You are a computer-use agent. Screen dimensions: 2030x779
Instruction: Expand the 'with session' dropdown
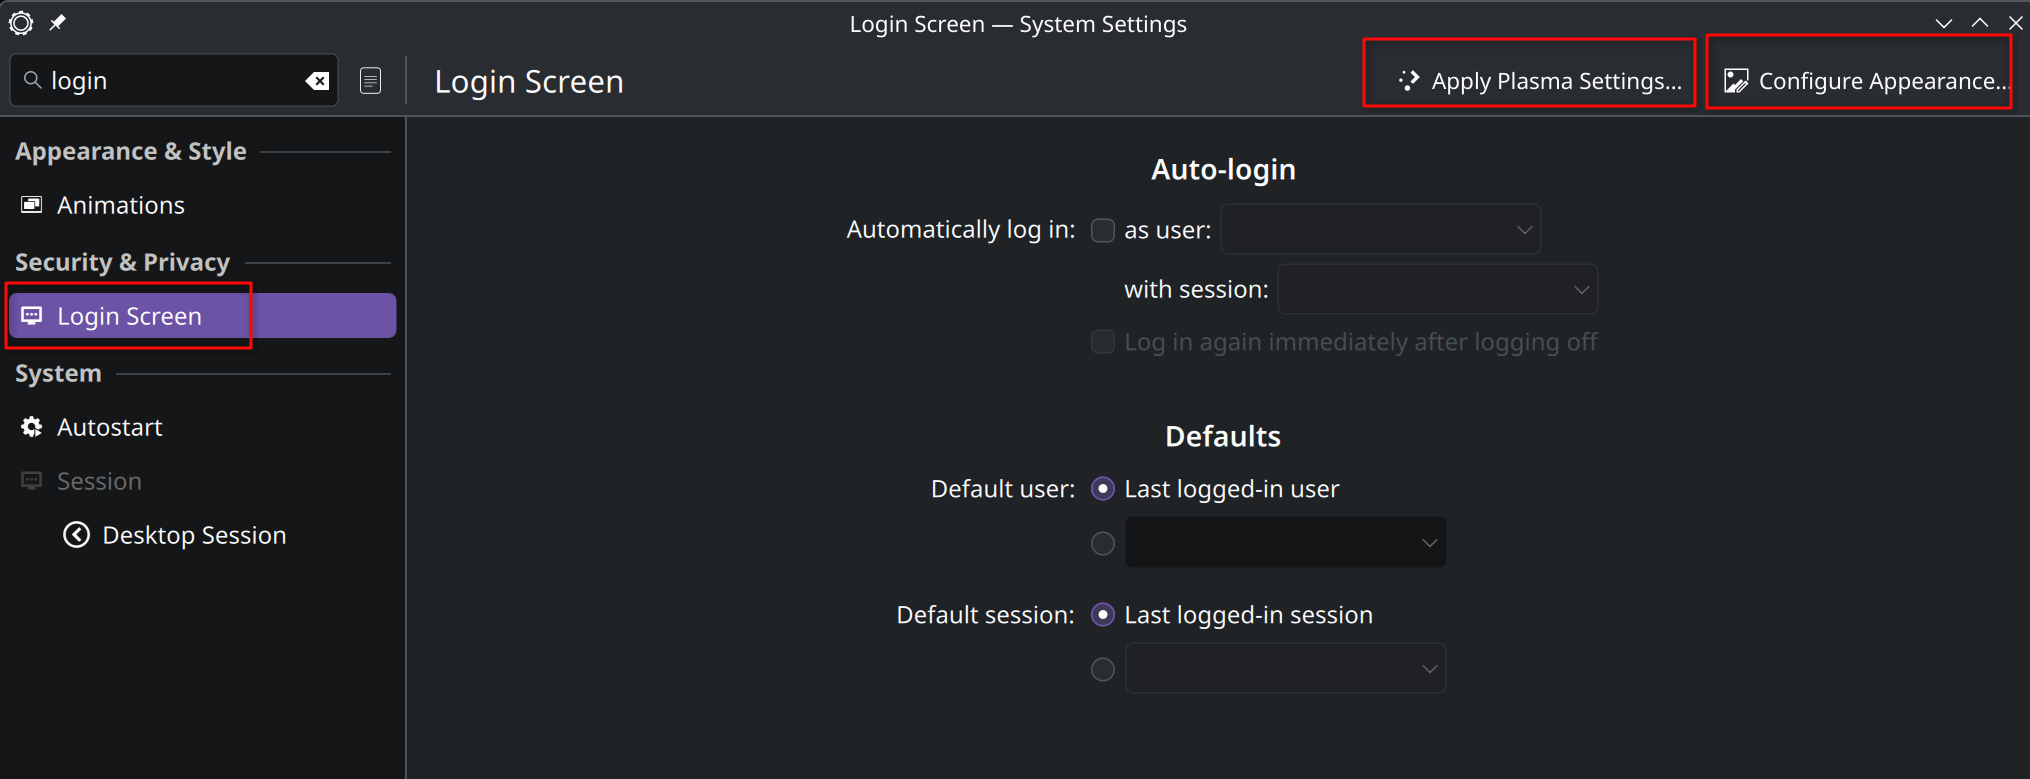coord(1437,290)
